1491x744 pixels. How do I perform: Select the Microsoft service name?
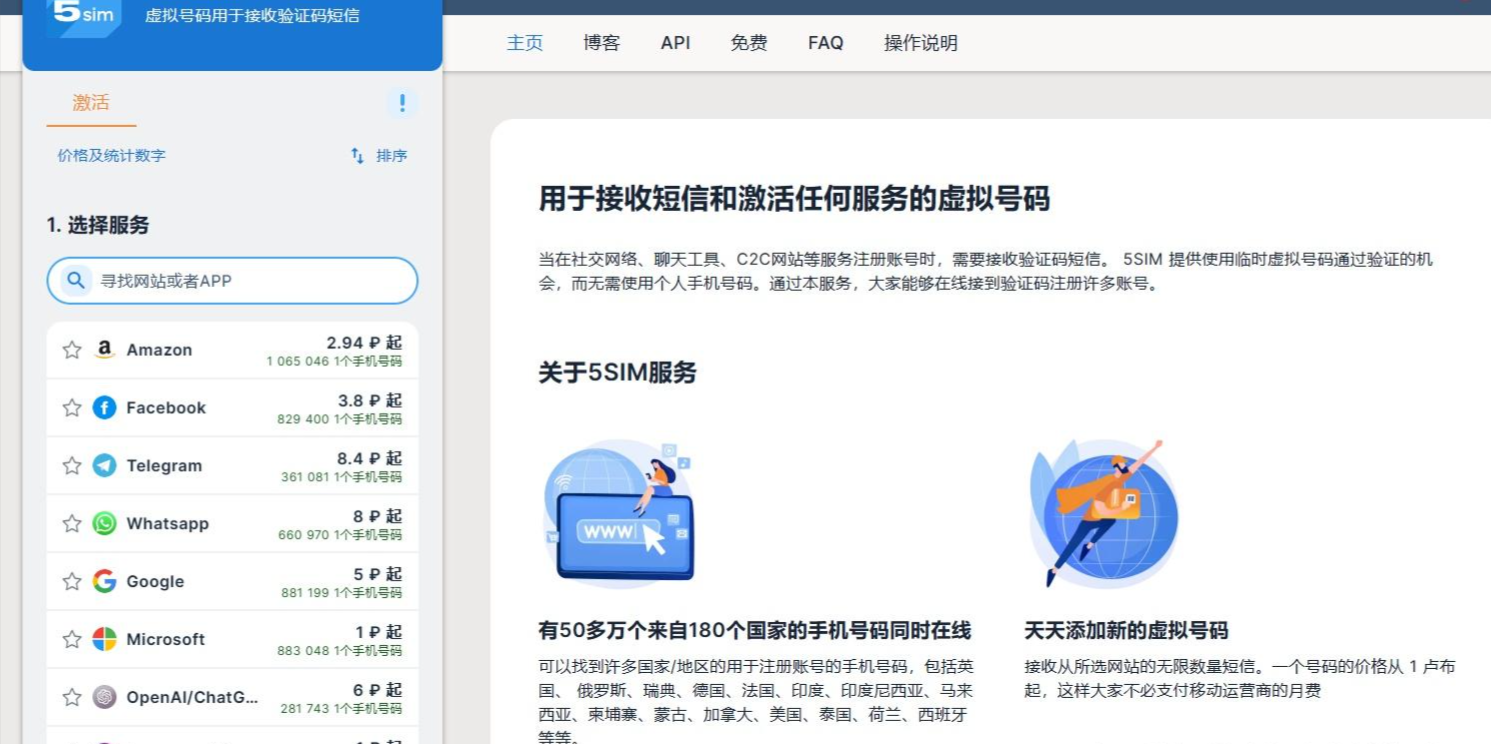point(165,639)
